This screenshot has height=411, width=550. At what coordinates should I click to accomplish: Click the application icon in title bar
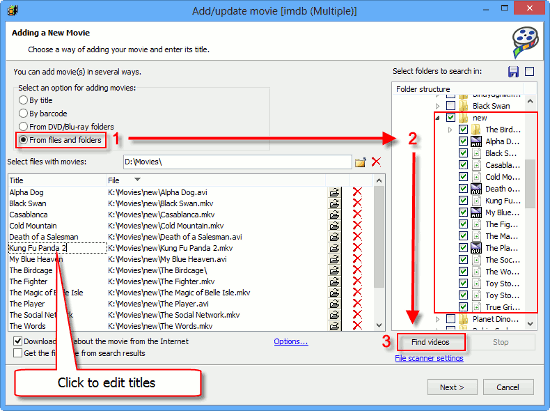(x=13, y=11)
